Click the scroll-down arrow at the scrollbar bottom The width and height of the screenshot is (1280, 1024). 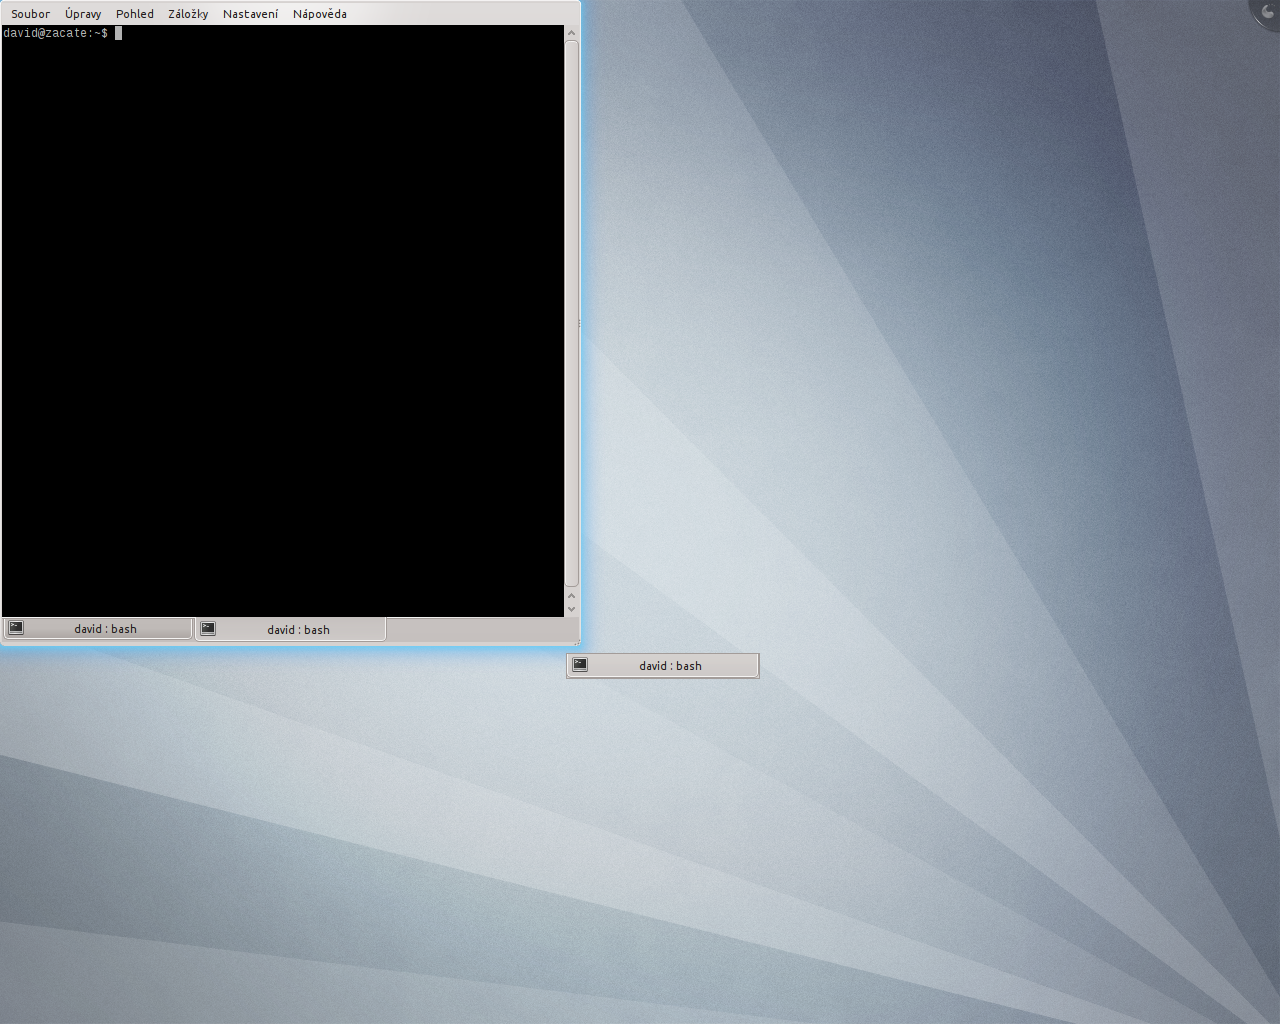click(x=572, y=609)
